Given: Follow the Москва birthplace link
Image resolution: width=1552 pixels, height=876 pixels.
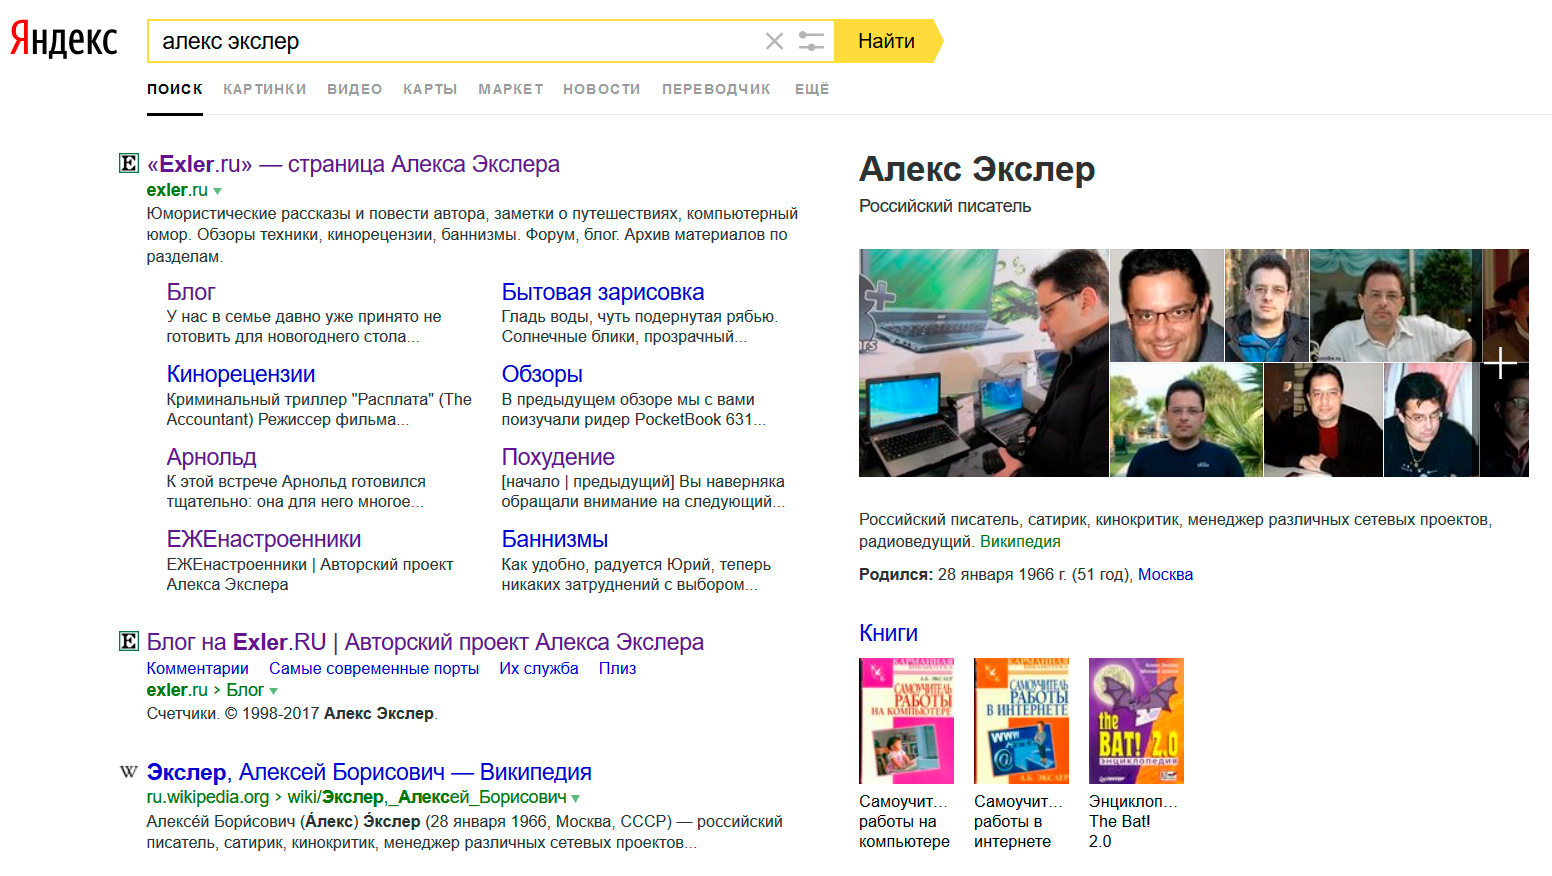Looking at the screenshot, I should pyautogui.click(x=1165, y=574).
